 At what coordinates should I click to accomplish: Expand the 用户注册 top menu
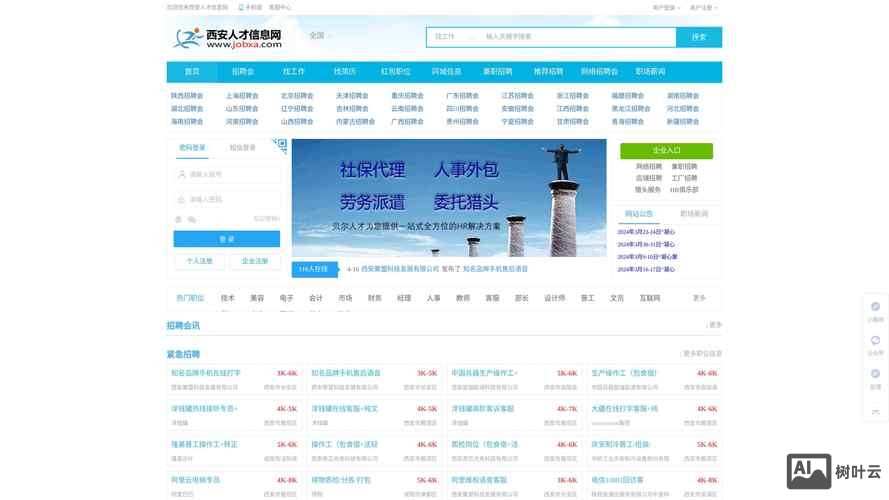point(703,7)
